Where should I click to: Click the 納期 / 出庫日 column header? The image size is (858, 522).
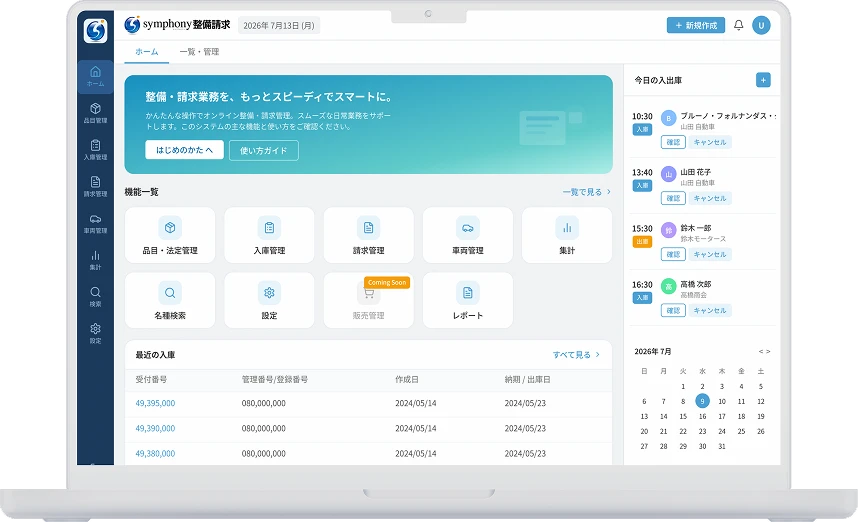[x=527, y=379]
